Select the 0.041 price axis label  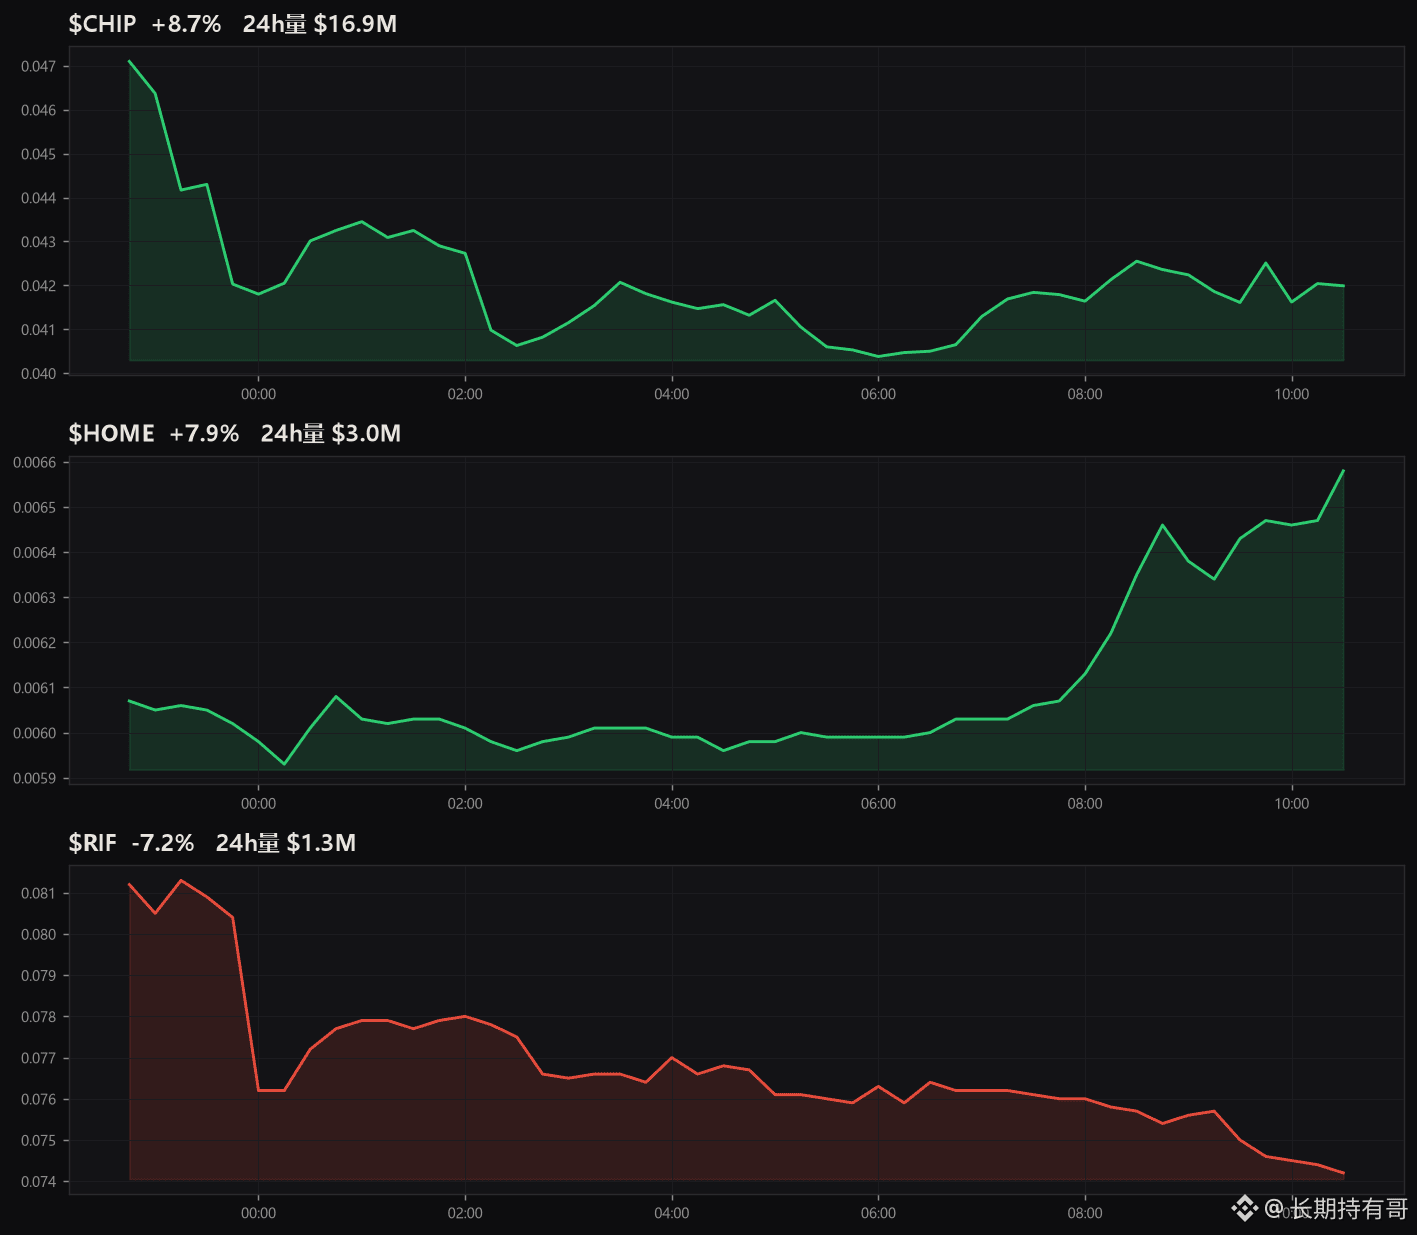[x=39, y=330]
